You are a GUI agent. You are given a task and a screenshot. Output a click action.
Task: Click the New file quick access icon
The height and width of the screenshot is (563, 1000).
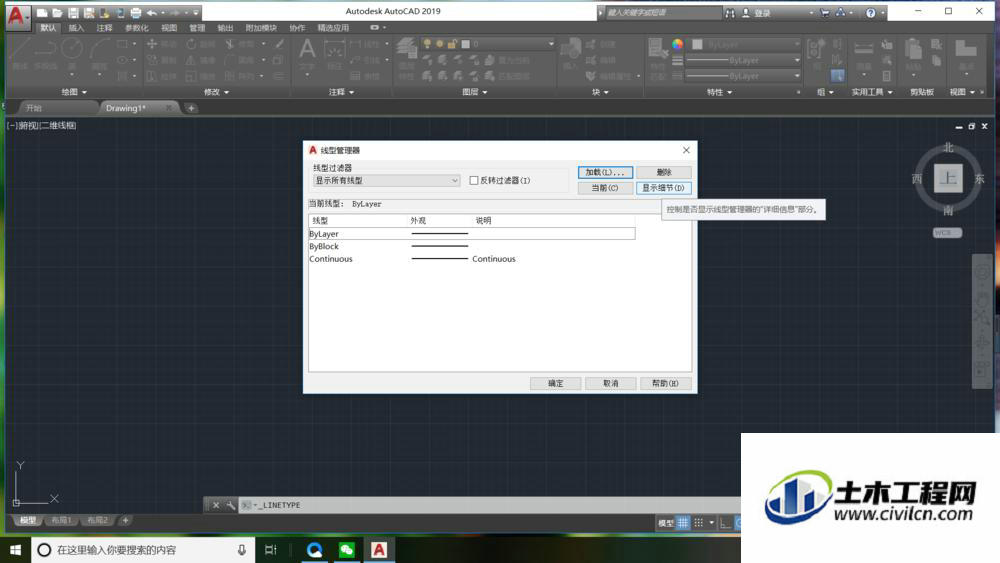pyautogui.click(x=42, y=13)
